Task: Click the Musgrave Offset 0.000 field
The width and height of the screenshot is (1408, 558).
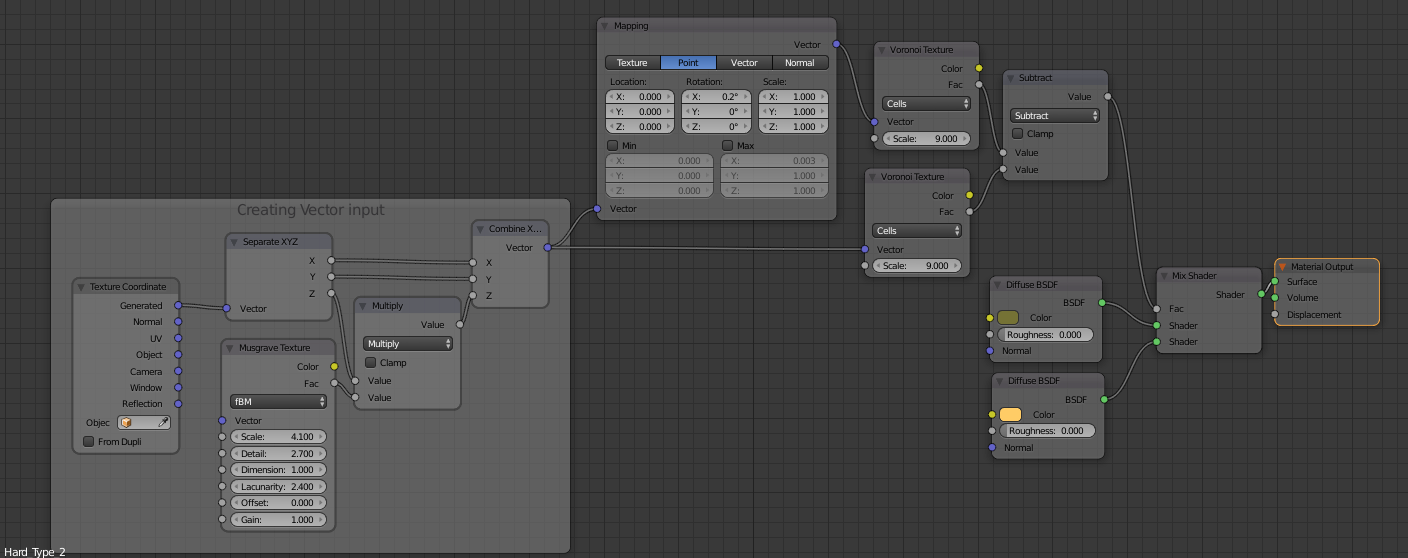Action: pyautogui.click(x=278, y=503)
